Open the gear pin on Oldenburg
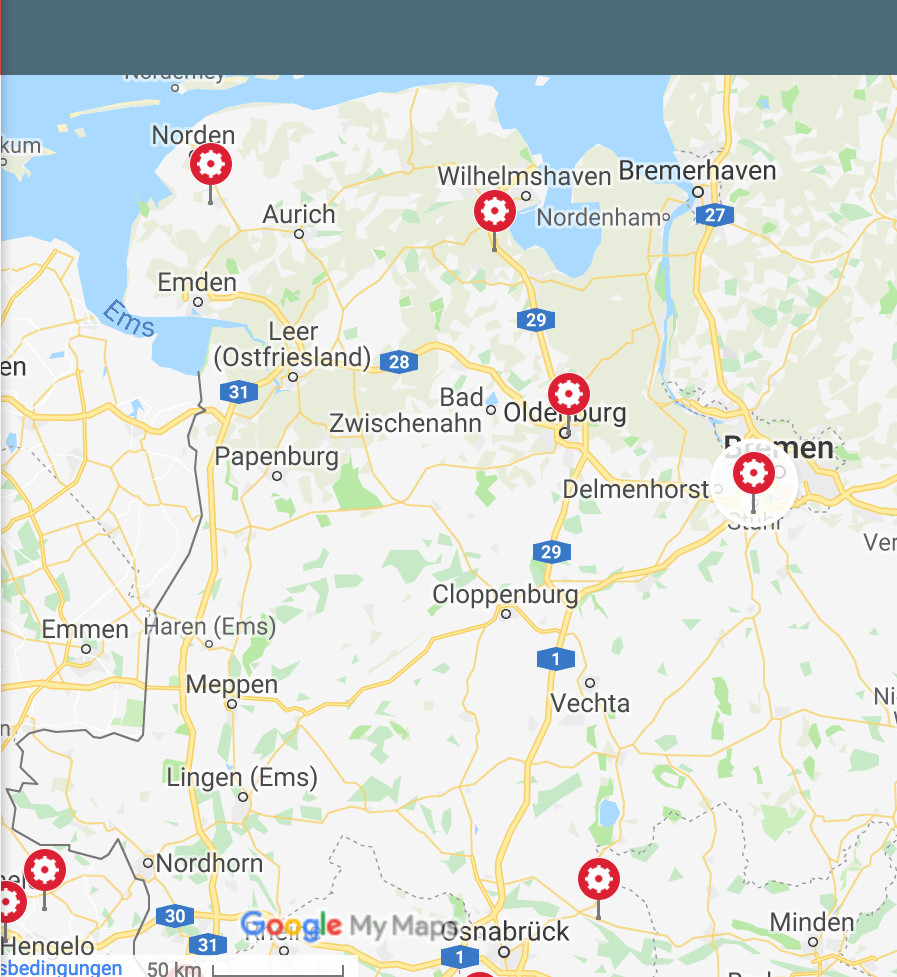 pyautogui.click(x=569, y=395)
